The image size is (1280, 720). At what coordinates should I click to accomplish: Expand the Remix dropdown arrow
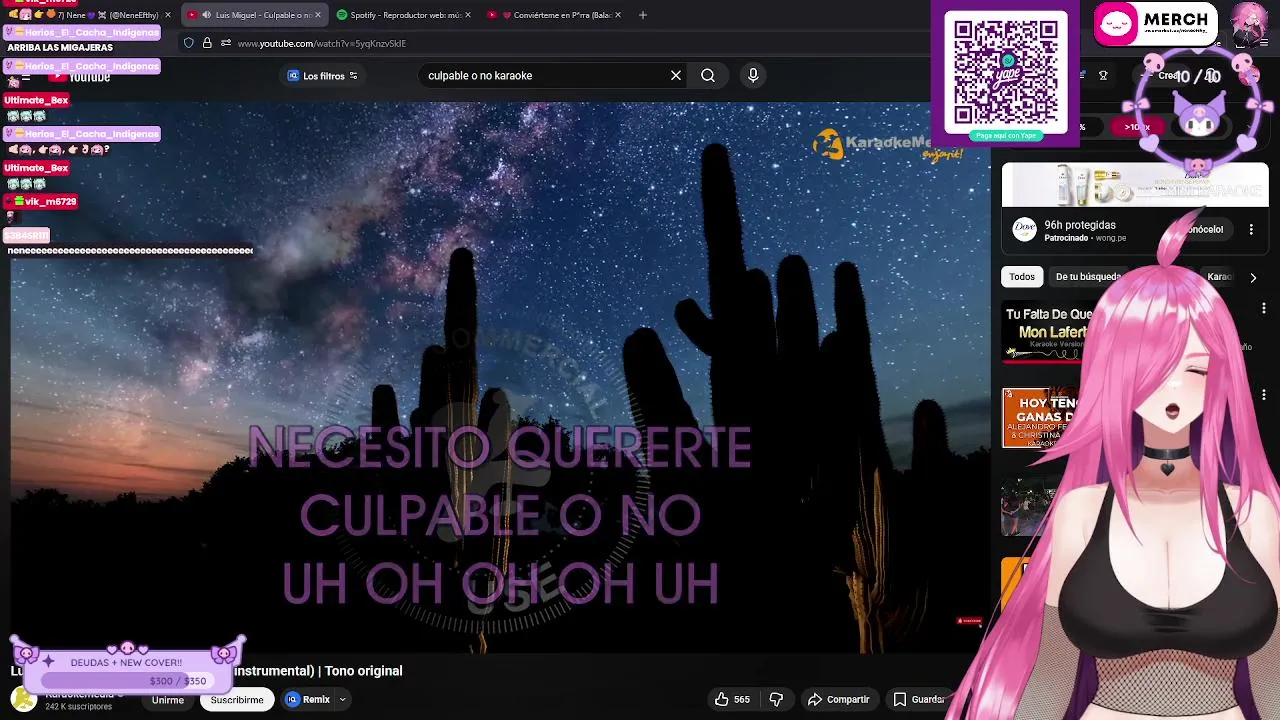coord(342,699)
